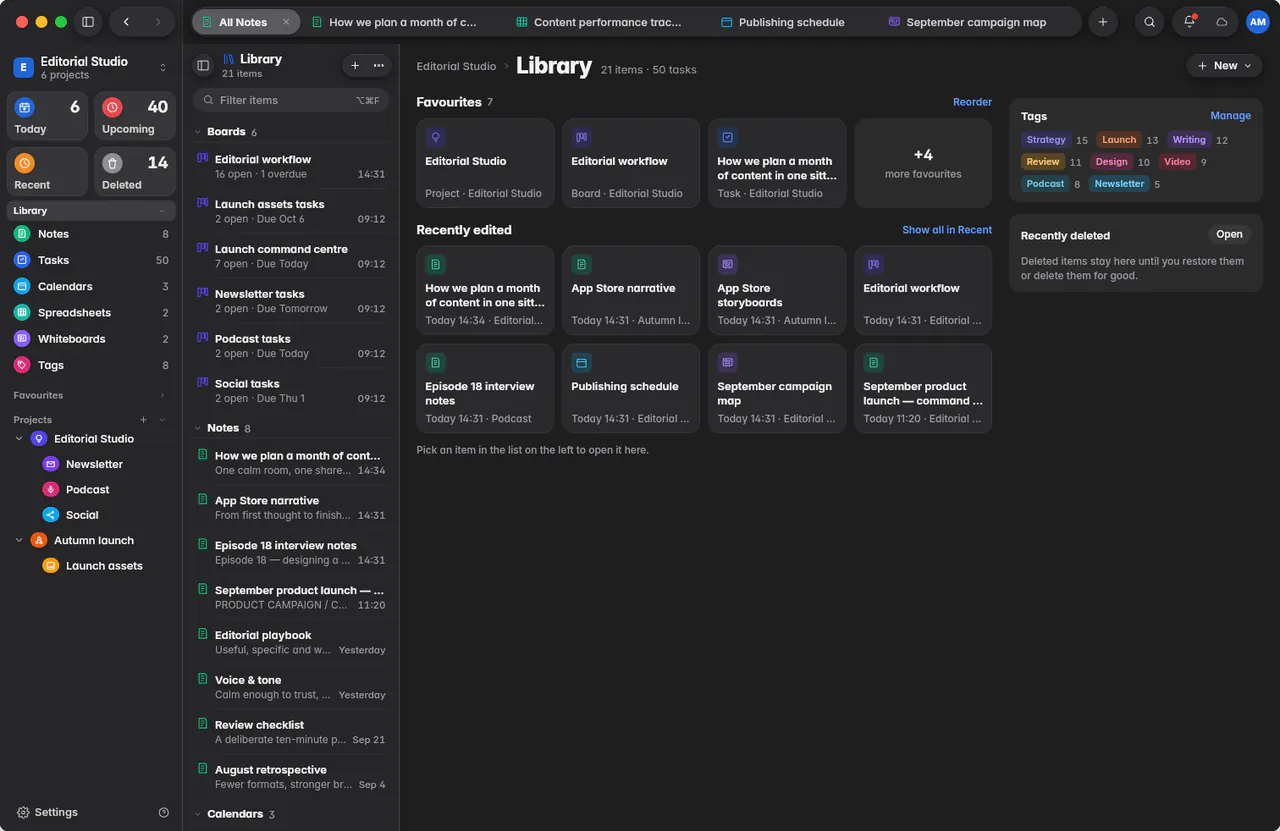
Task: Collapse the Editorial Studio project tree
Action: tap(19, 439)
